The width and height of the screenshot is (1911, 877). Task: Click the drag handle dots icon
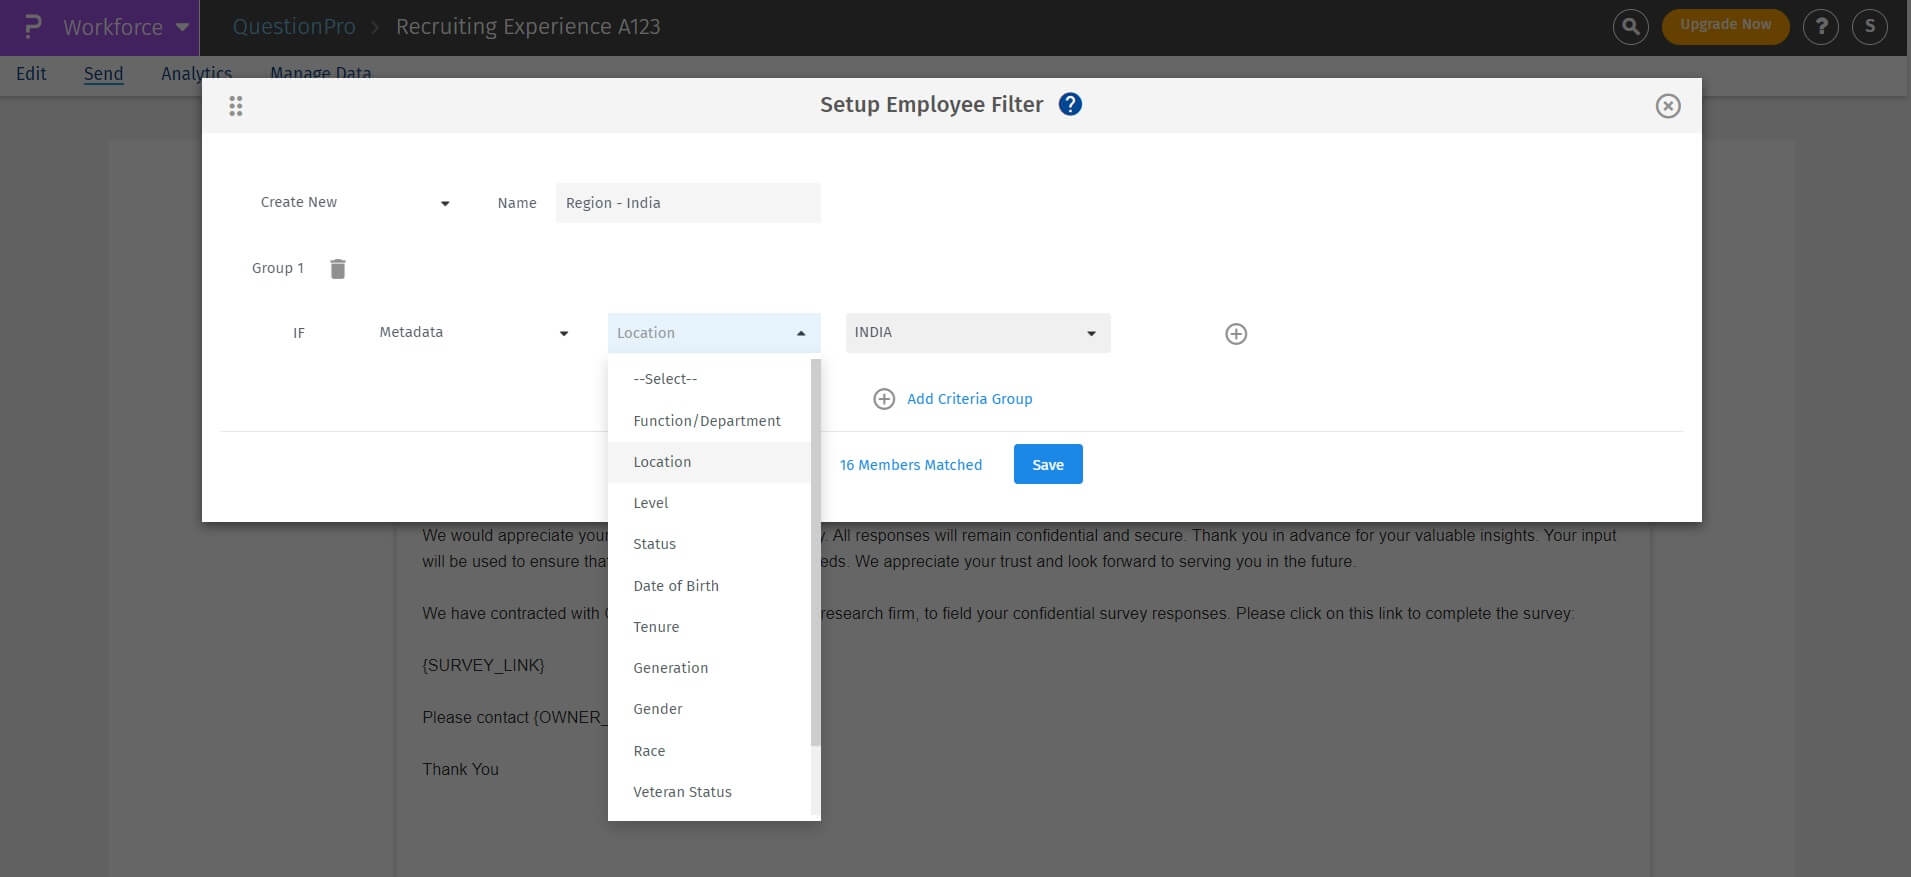click(236, 106)
